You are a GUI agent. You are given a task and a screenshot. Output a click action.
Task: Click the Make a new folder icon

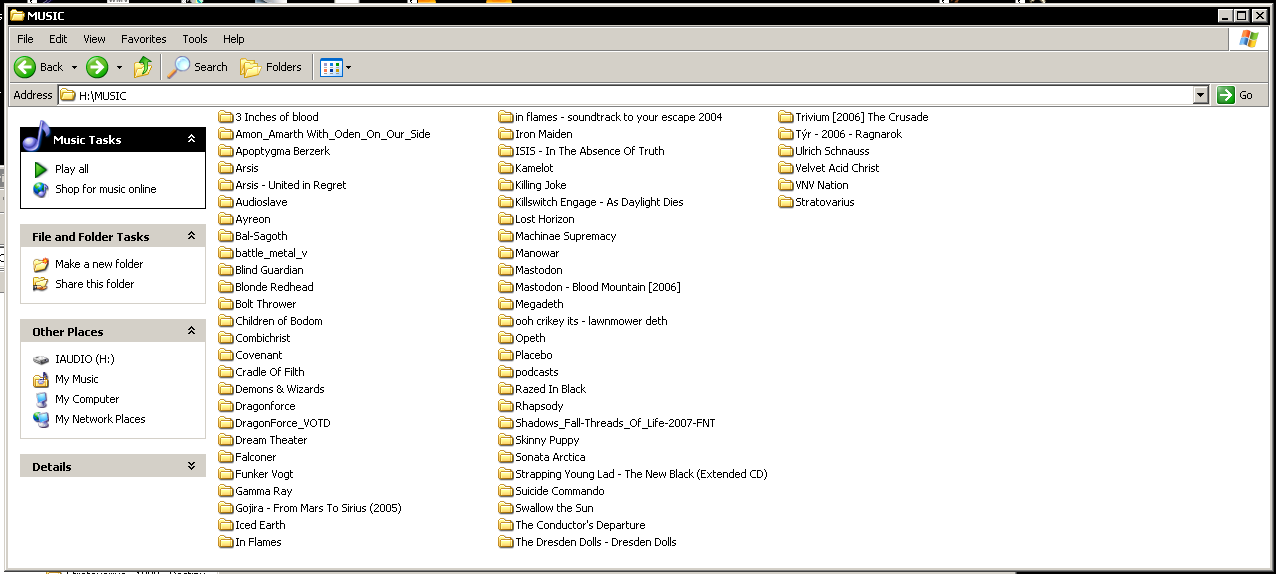(41, 264)
